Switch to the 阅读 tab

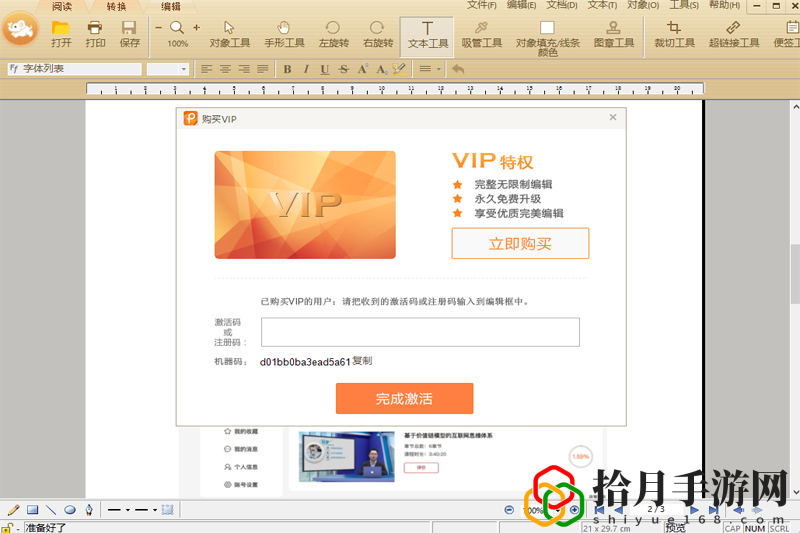62,7
